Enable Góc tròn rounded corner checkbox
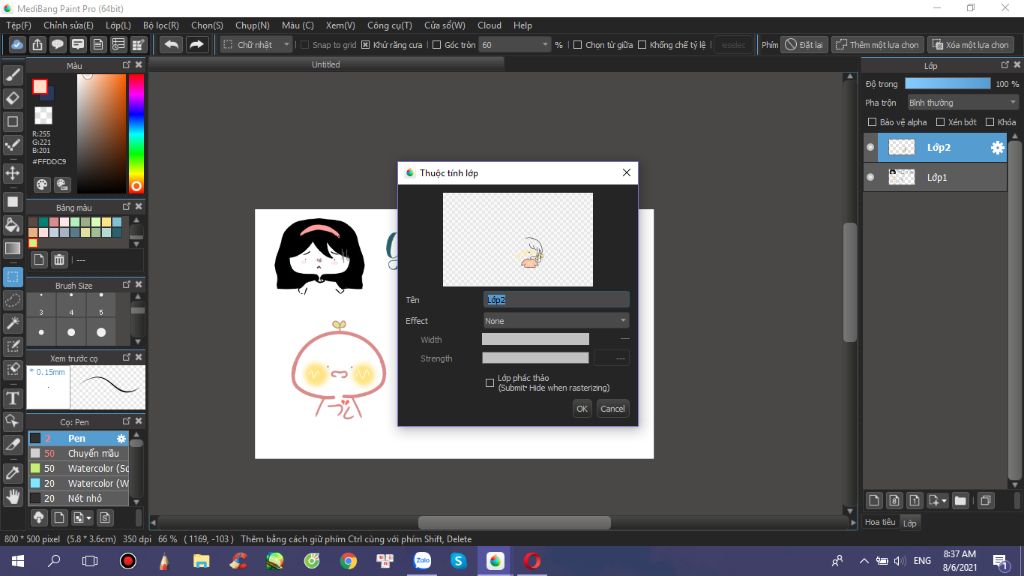Image resolution: width=1024 pixels, height=576 pixels. coord(437,45)
